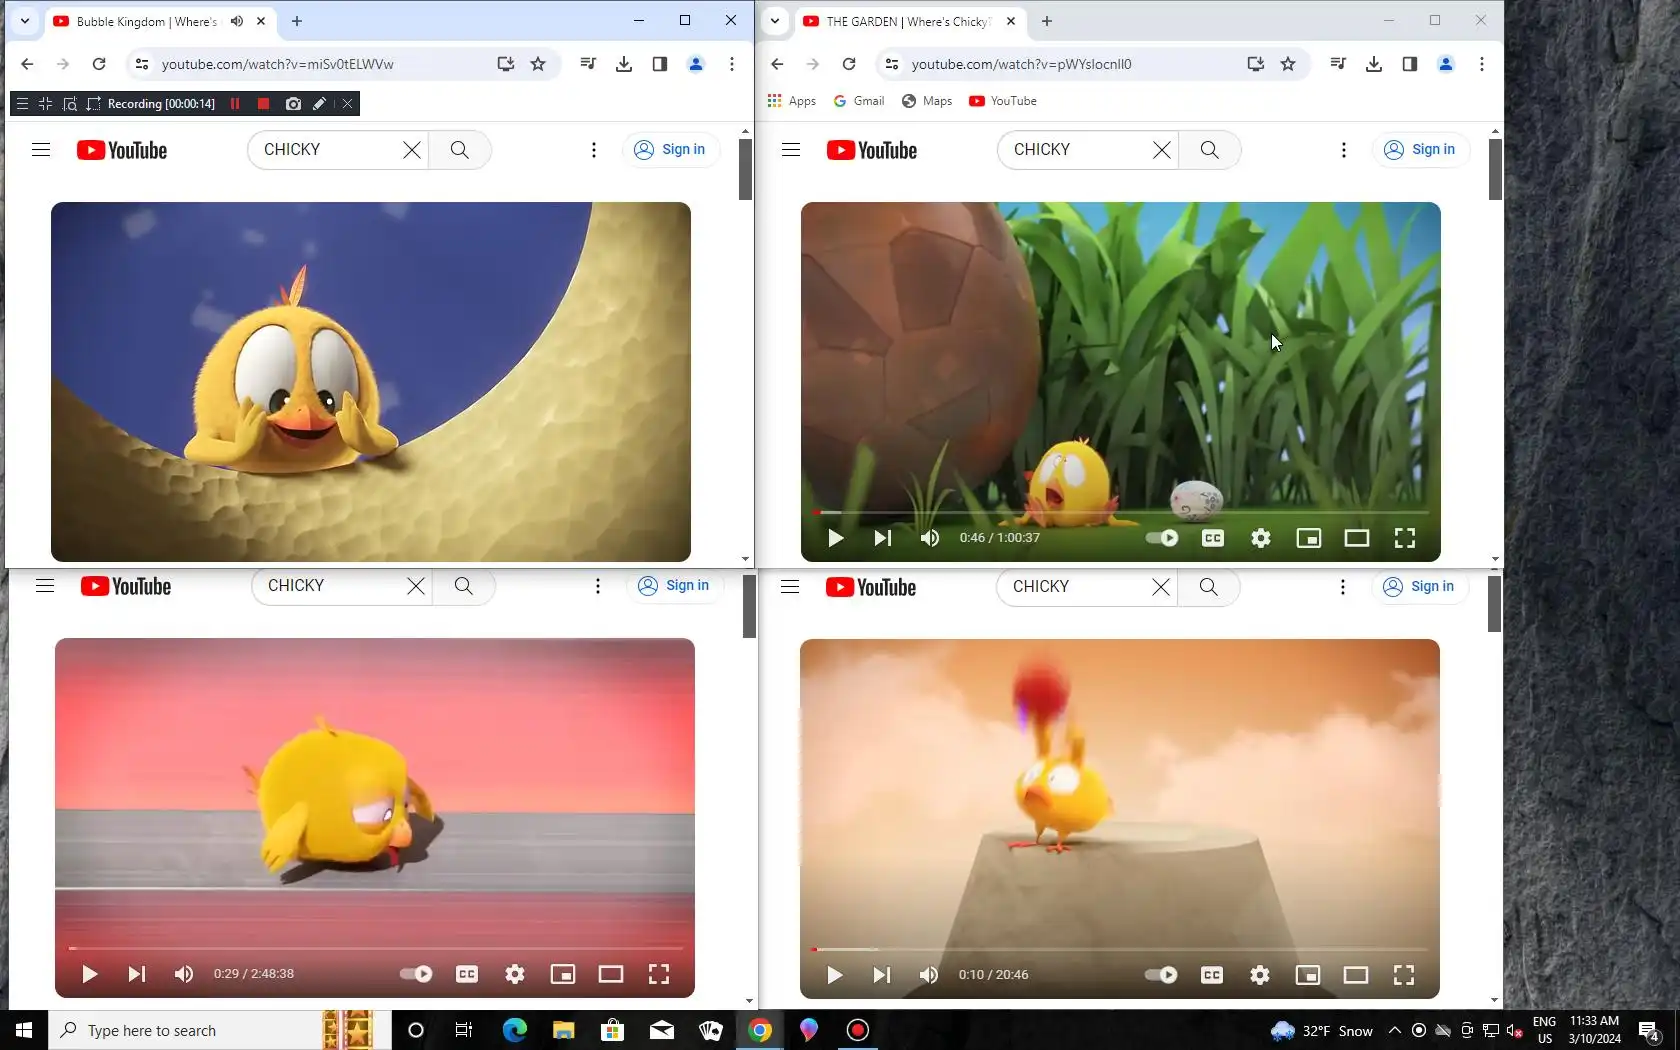Open gear settings on the 2:48:38 video
The height and width of the screenshot is (1050, 1680).
515,974
